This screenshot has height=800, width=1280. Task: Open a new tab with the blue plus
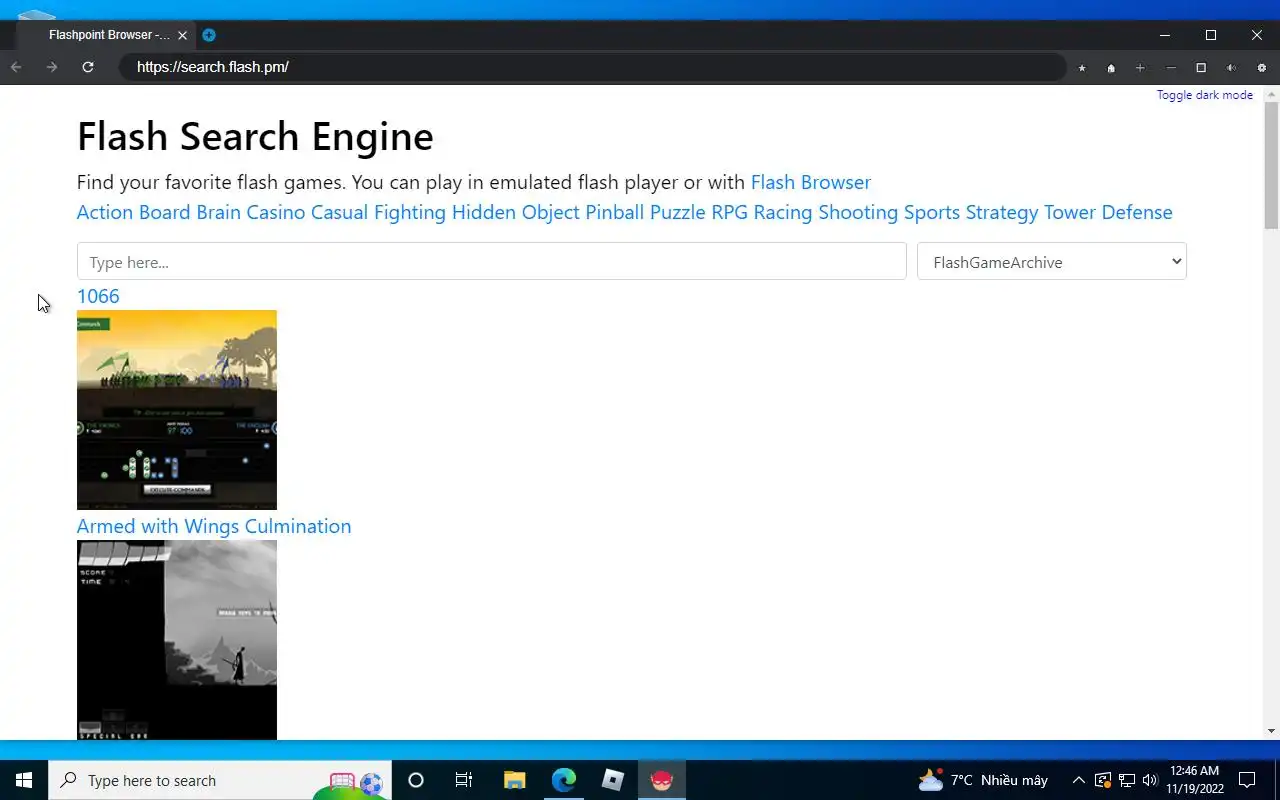click(x=209, y=35)
